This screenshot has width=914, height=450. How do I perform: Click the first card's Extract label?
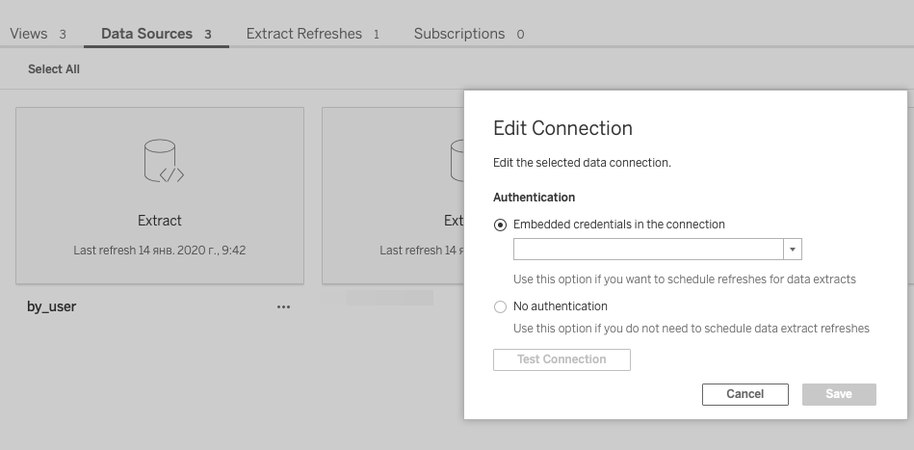click(160, 221)
